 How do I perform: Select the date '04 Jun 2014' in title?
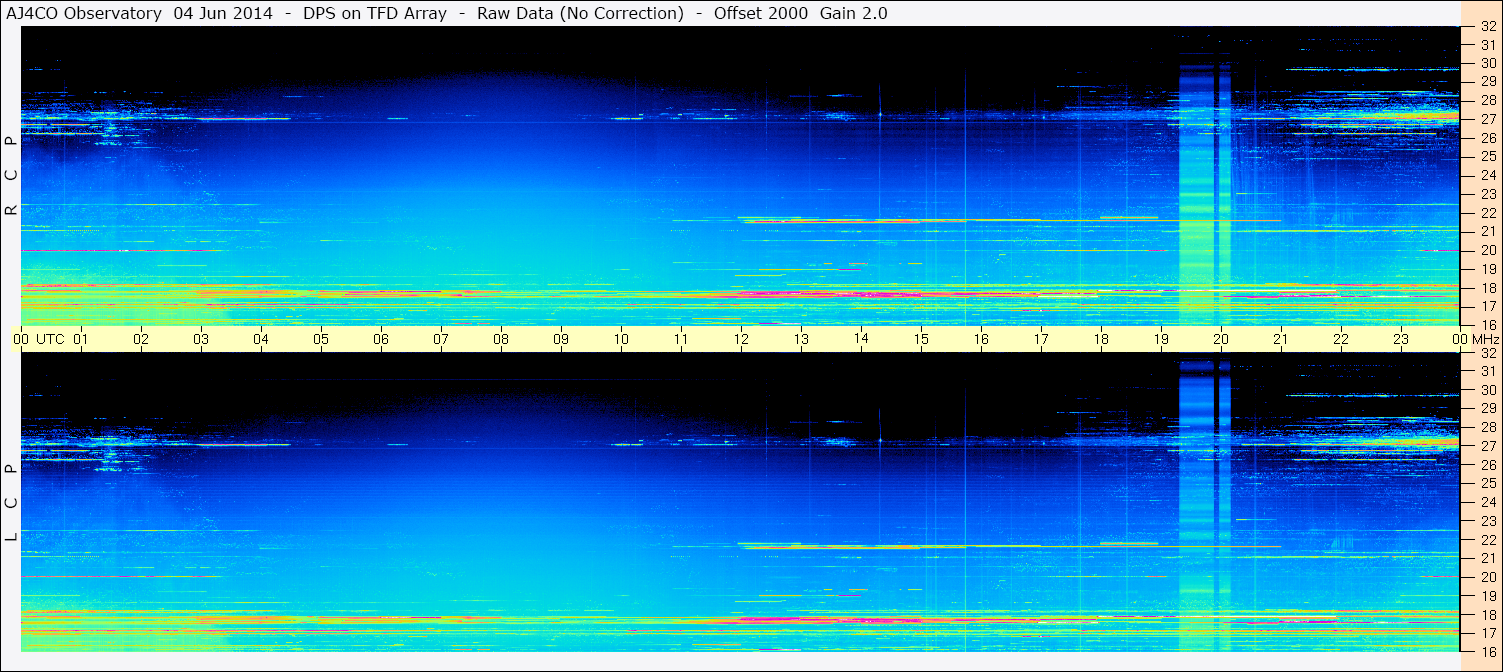pos(221,13)
